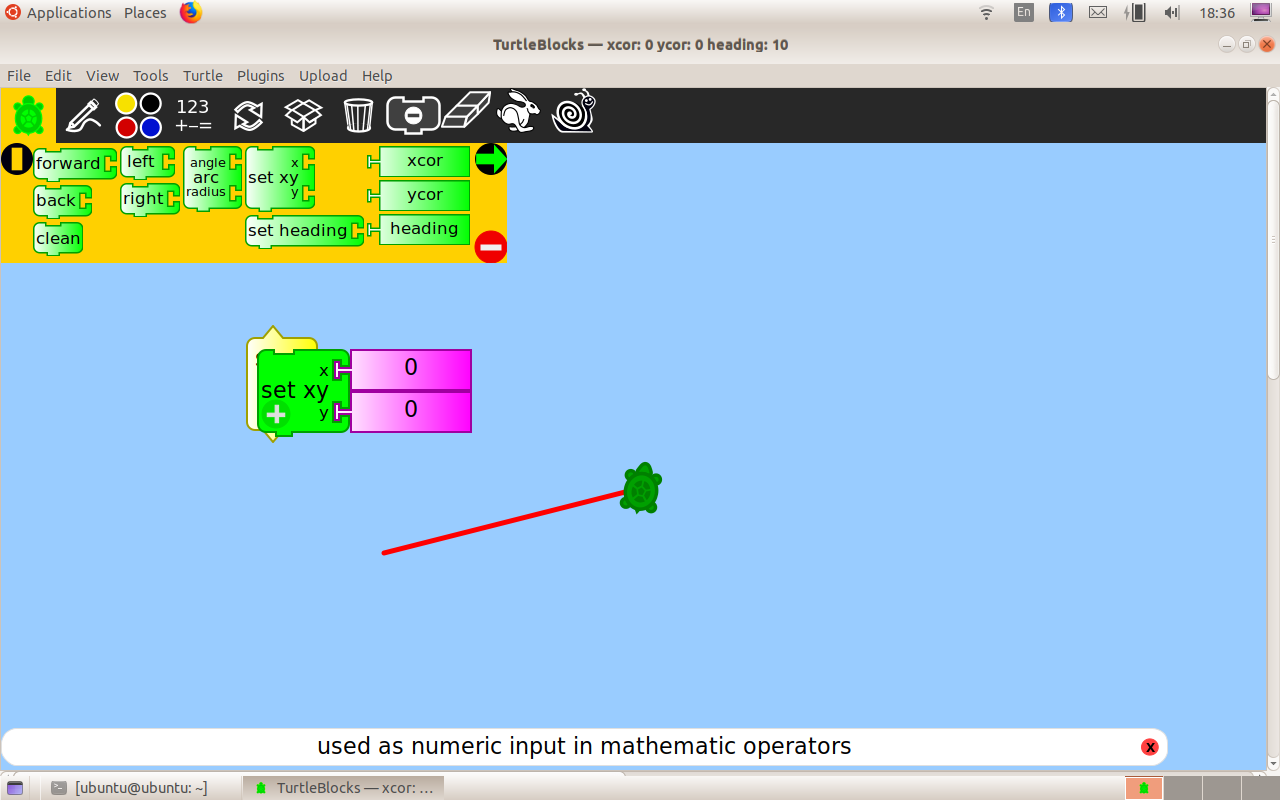Run fast with the rabbit icon
The height and width of the screenshot is (800, 1280).
[519, 112]
